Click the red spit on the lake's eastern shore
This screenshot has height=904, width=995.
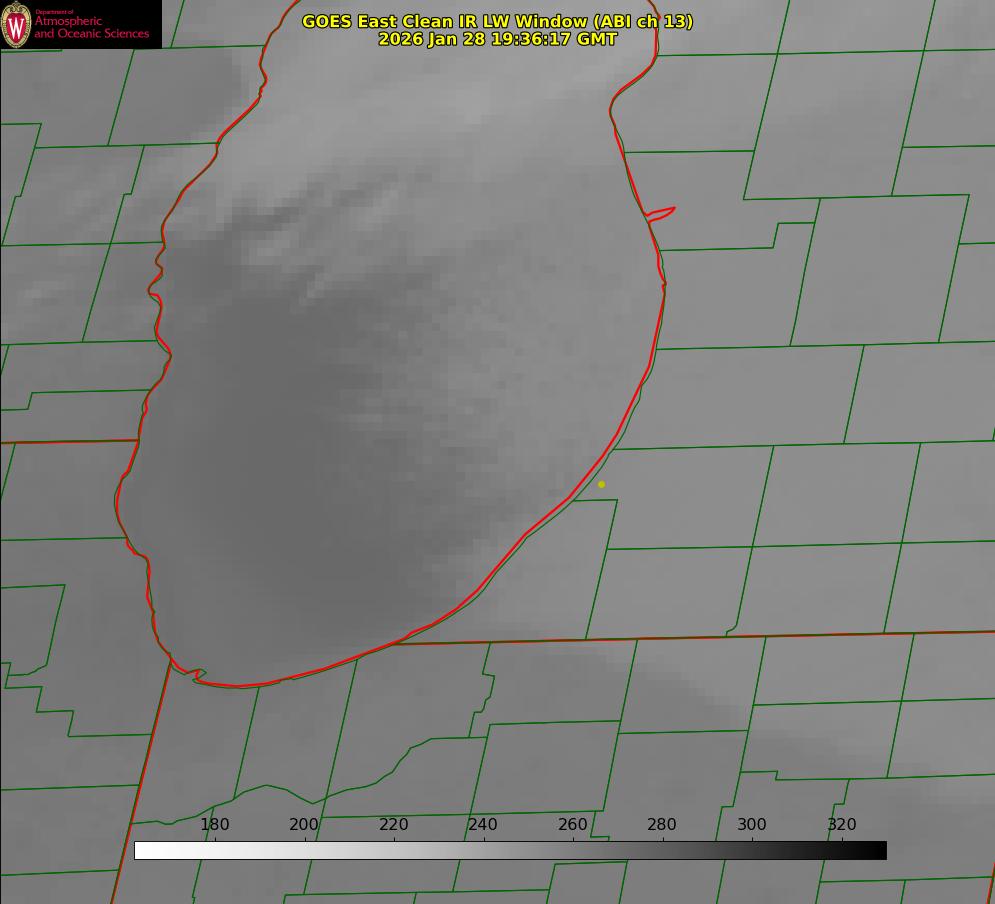662,211
